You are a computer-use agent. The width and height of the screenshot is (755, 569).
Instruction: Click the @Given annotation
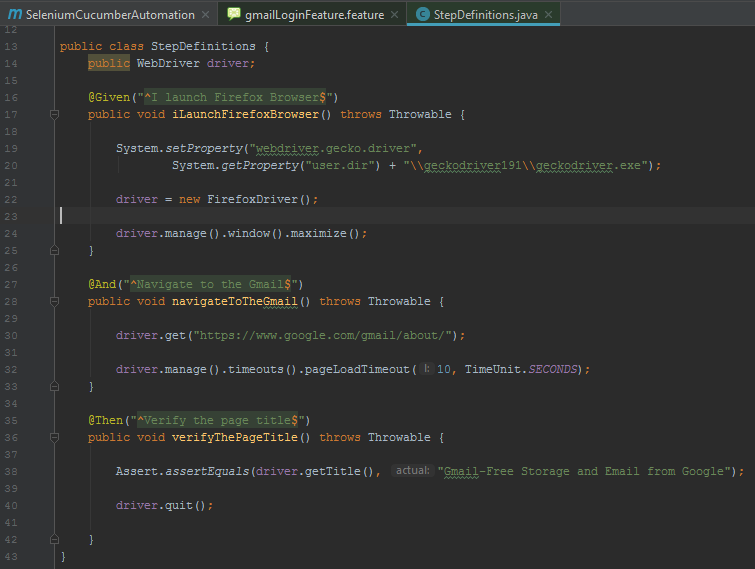pos(109,97)
